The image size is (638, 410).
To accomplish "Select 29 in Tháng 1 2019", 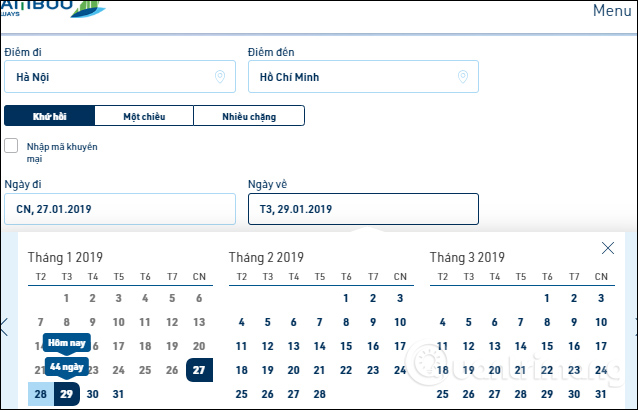I will click(67, 394).
